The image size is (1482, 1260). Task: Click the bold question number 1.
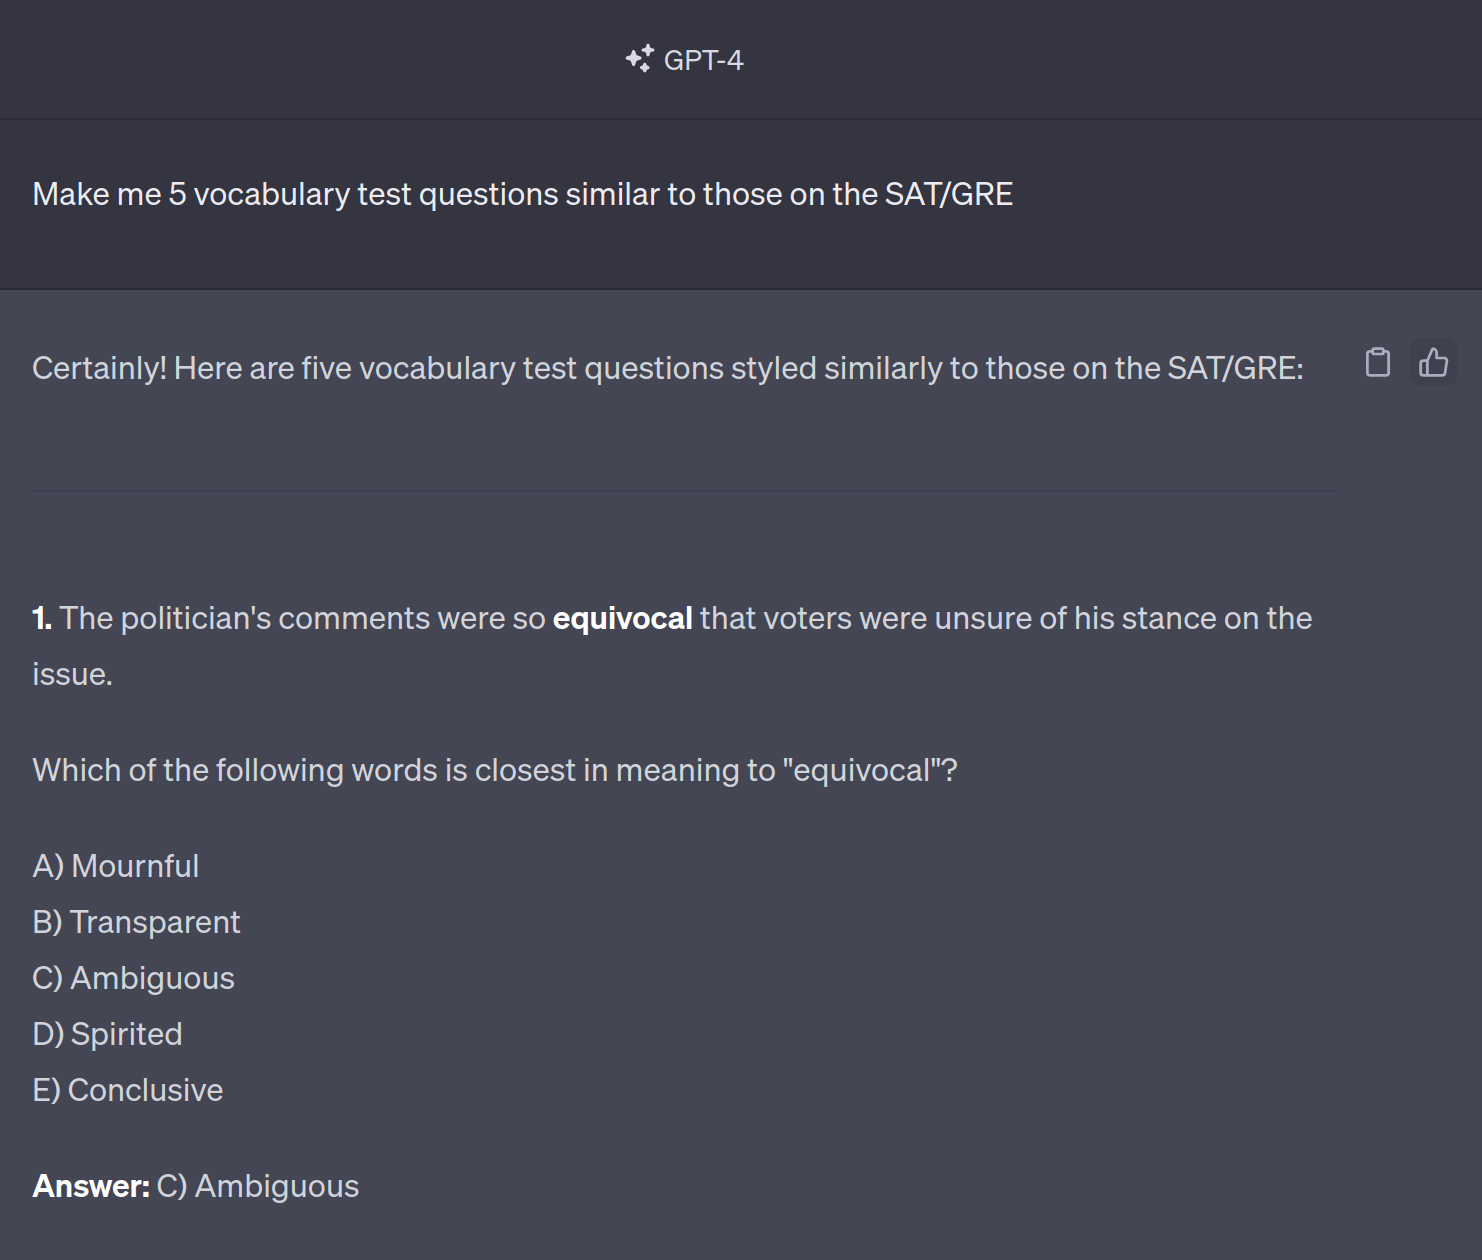42,618
